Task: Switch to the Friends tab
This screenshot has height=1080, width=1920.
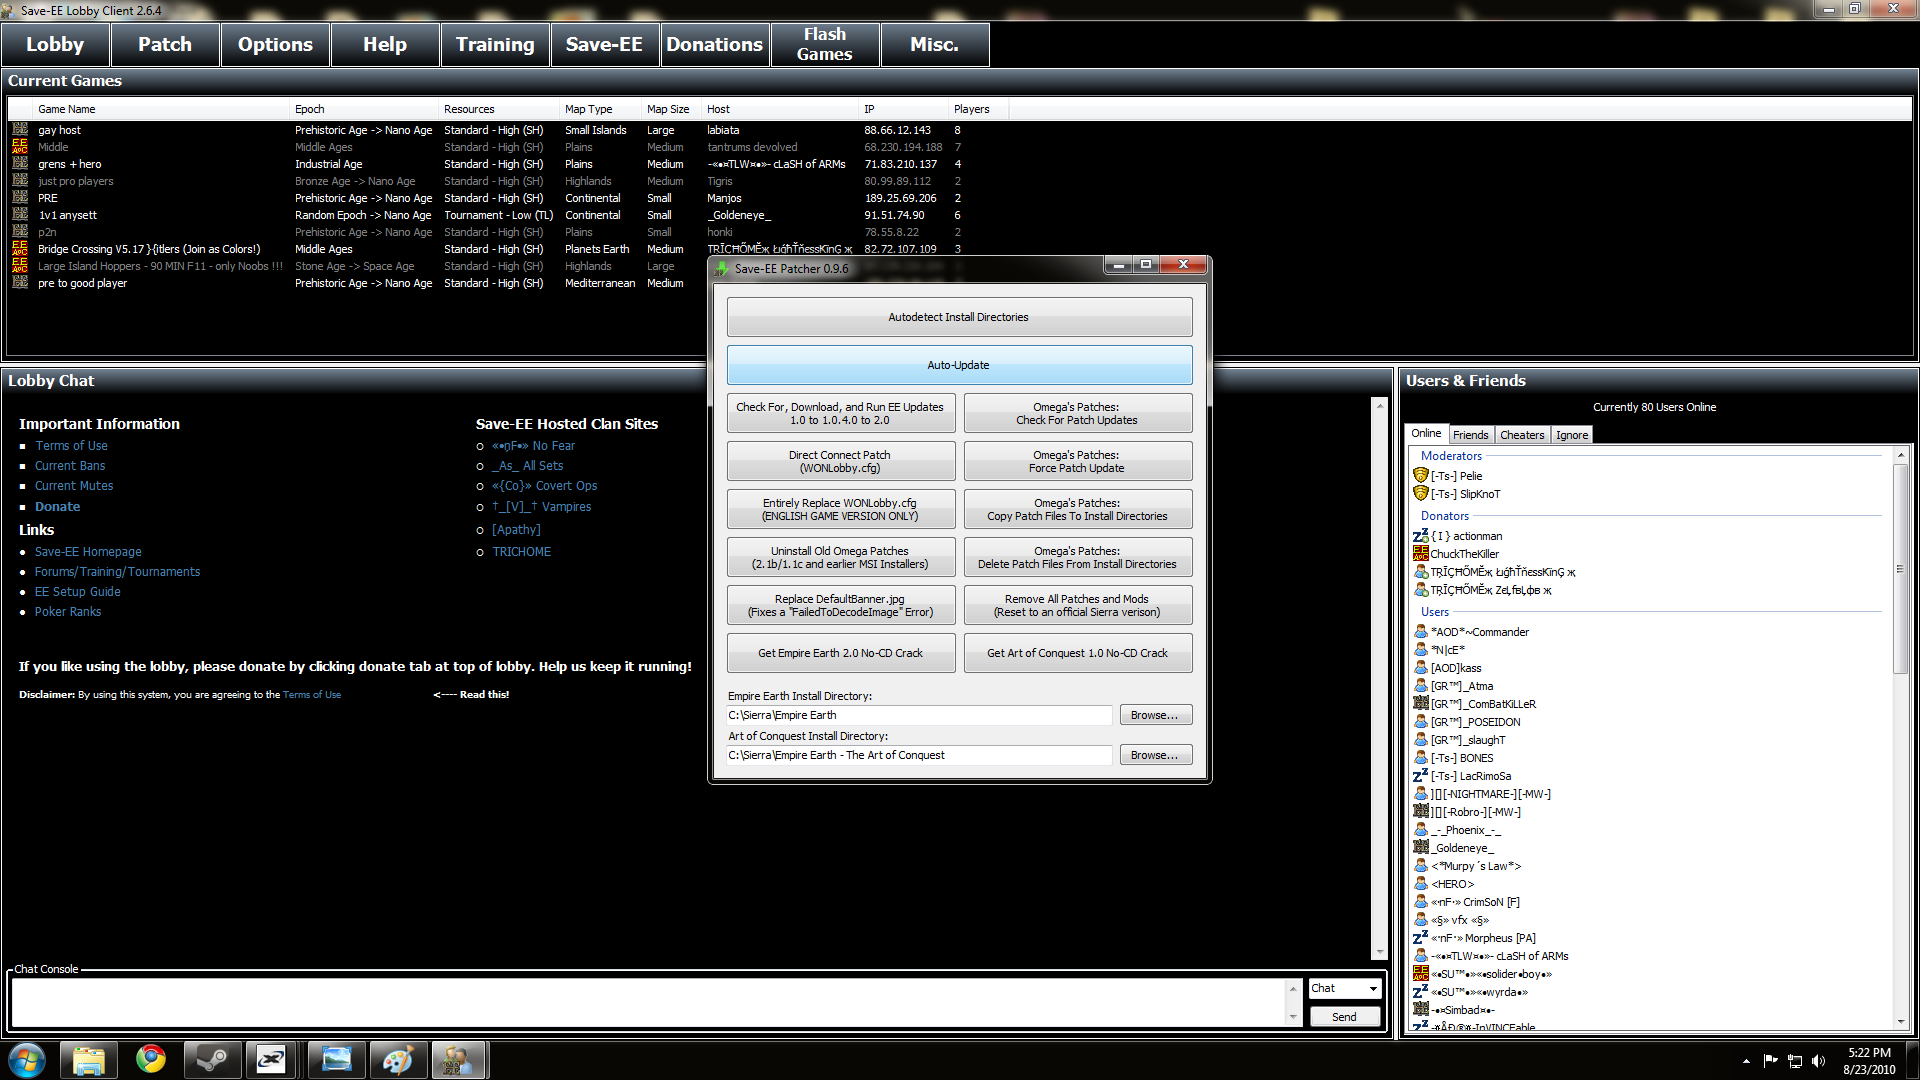Action: [x=1470, y=435]
